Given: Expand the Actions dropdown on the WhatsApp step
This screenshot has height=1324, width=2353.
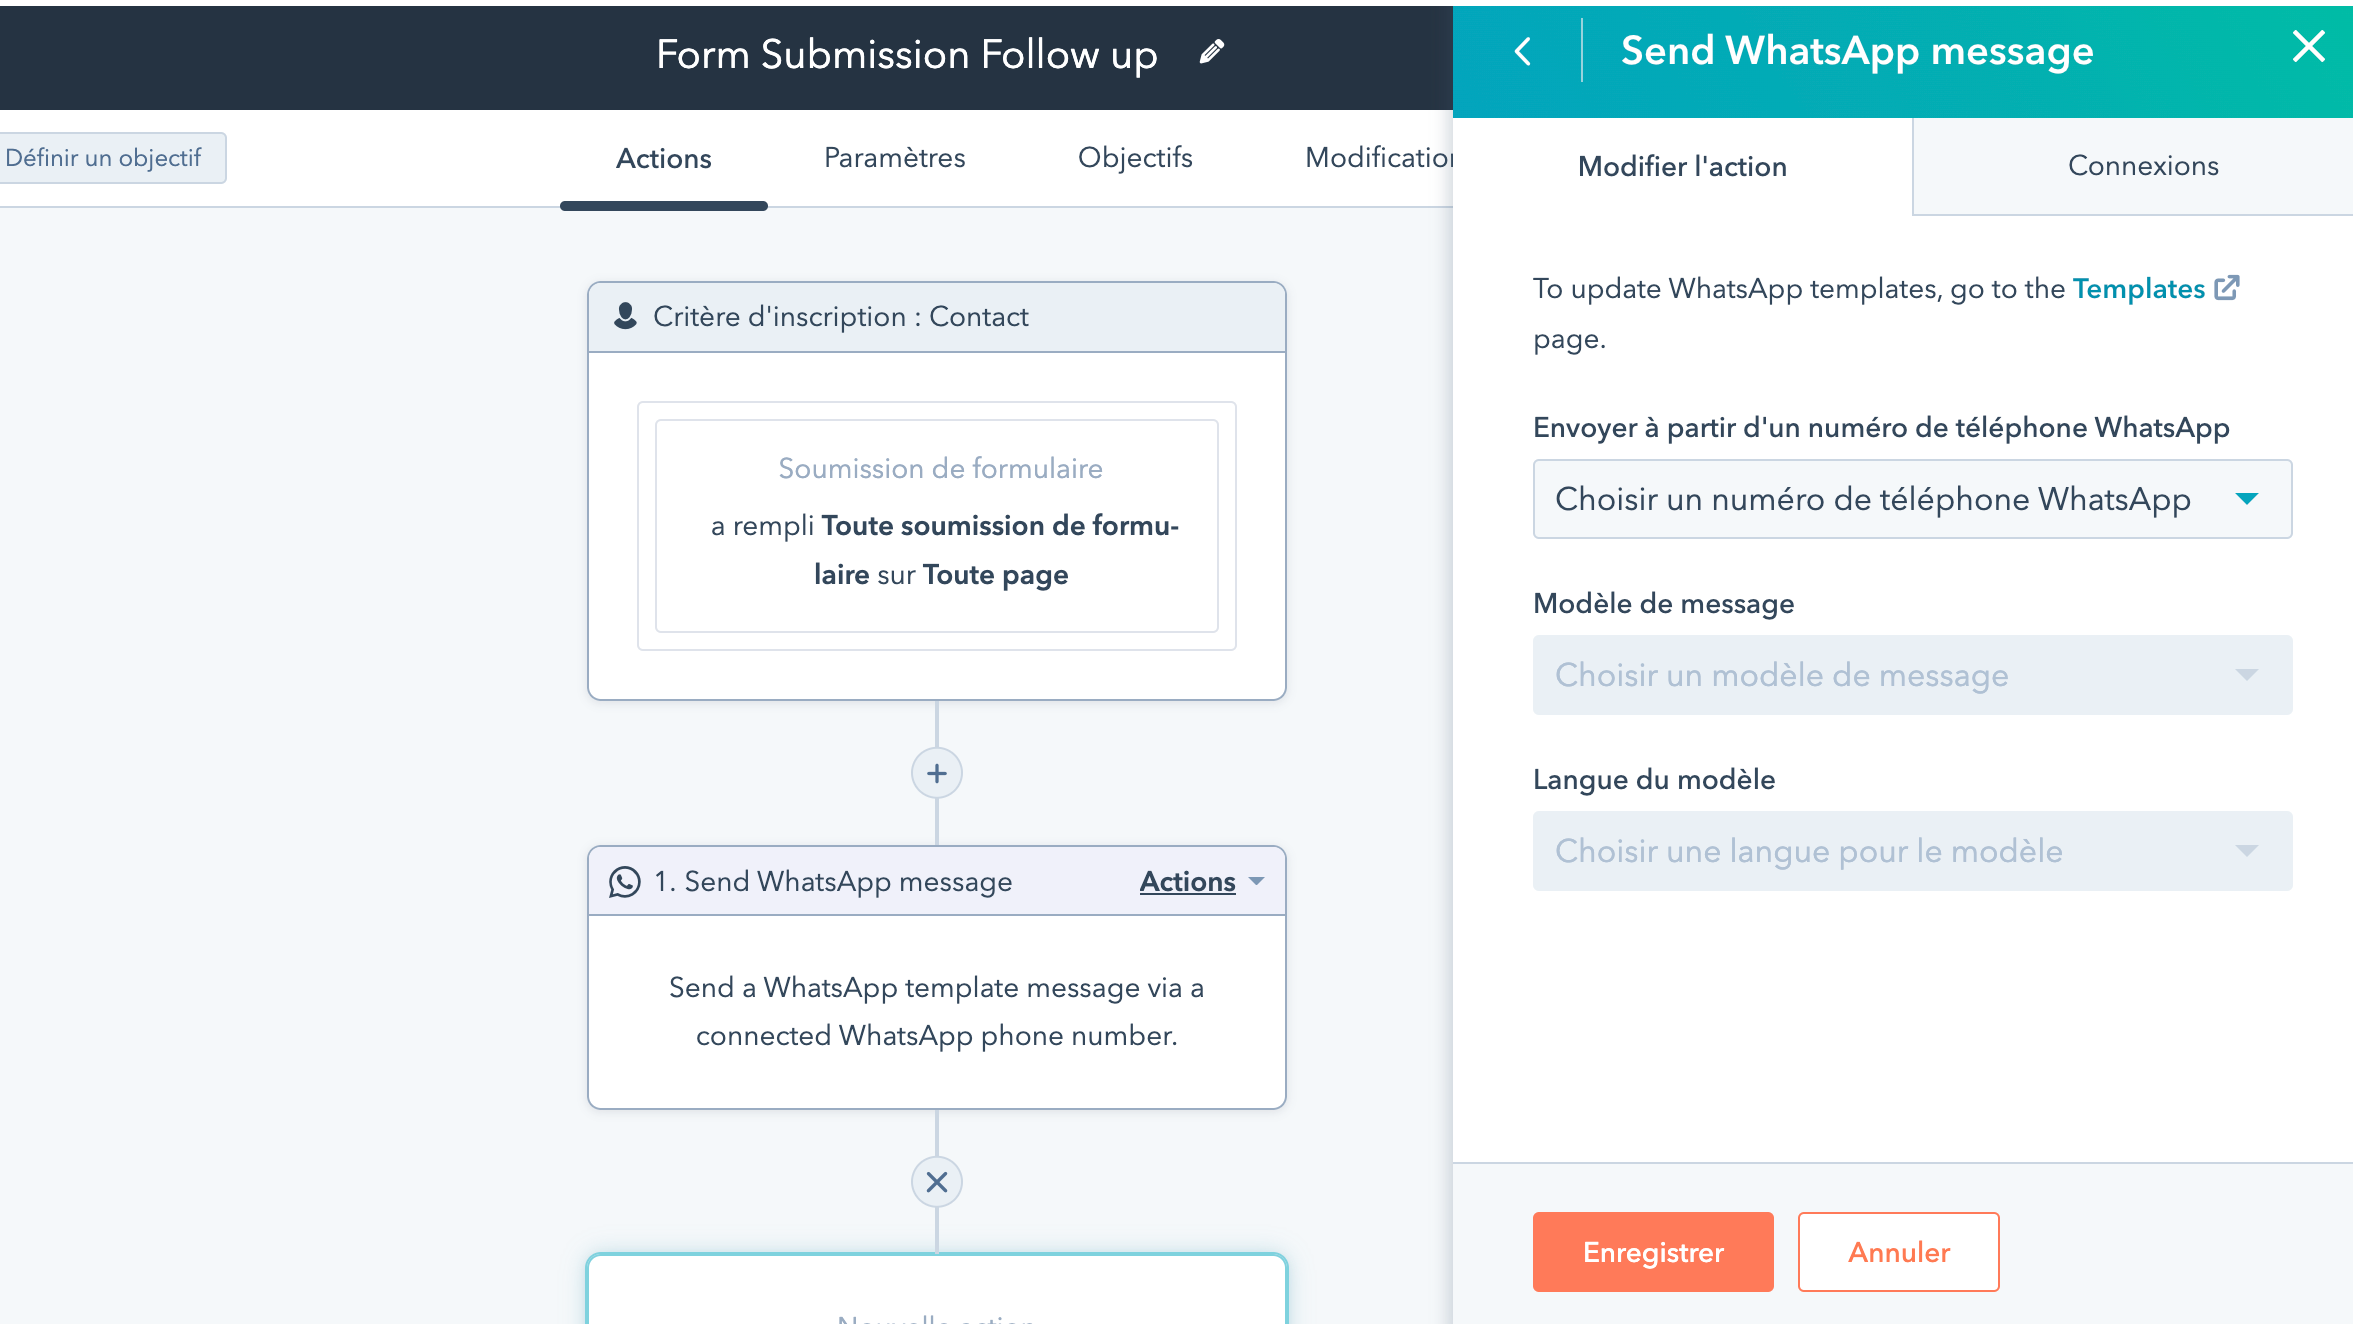Looking at the screenshot, I should click(x=1198, y=881).
